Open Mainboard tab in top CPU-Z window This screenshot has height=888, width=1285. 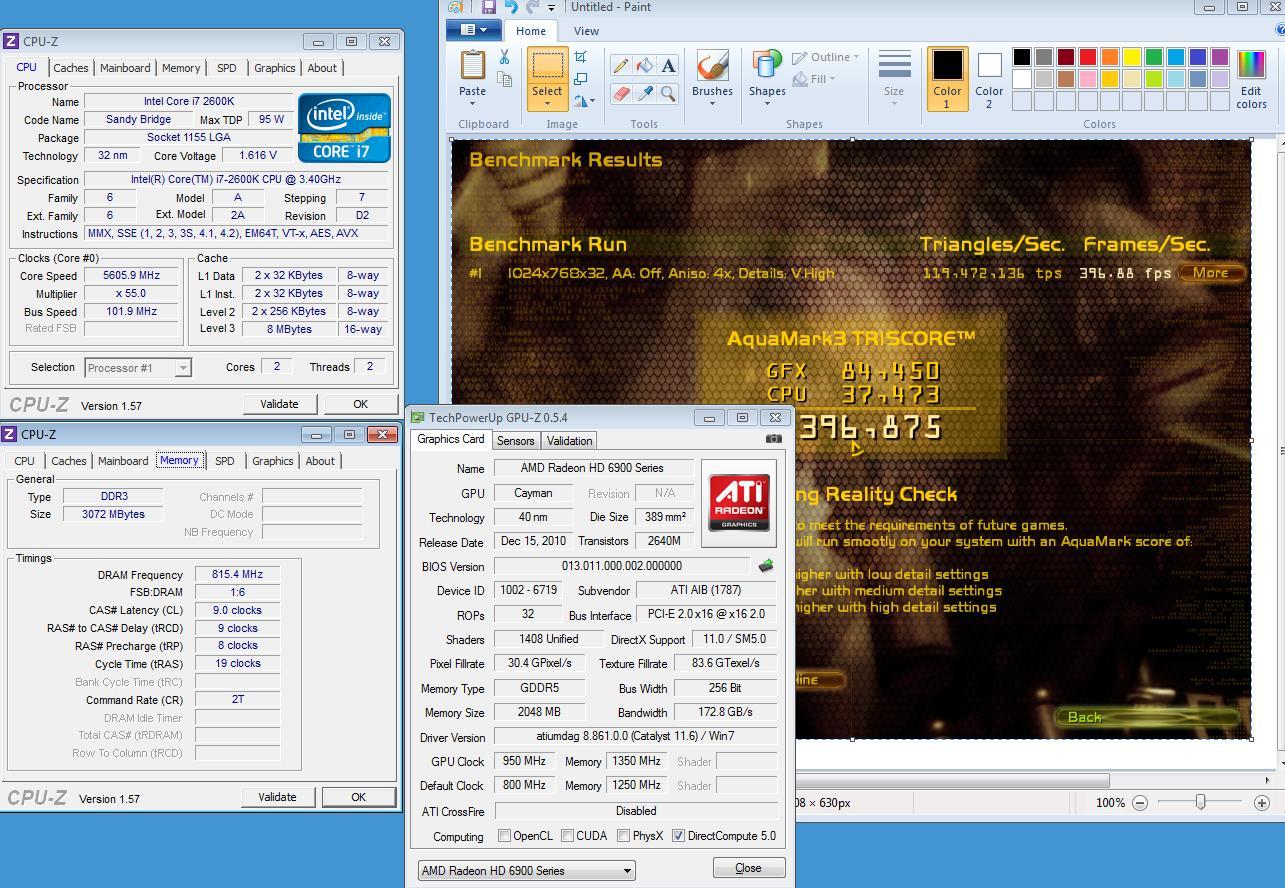click(125, 68)
